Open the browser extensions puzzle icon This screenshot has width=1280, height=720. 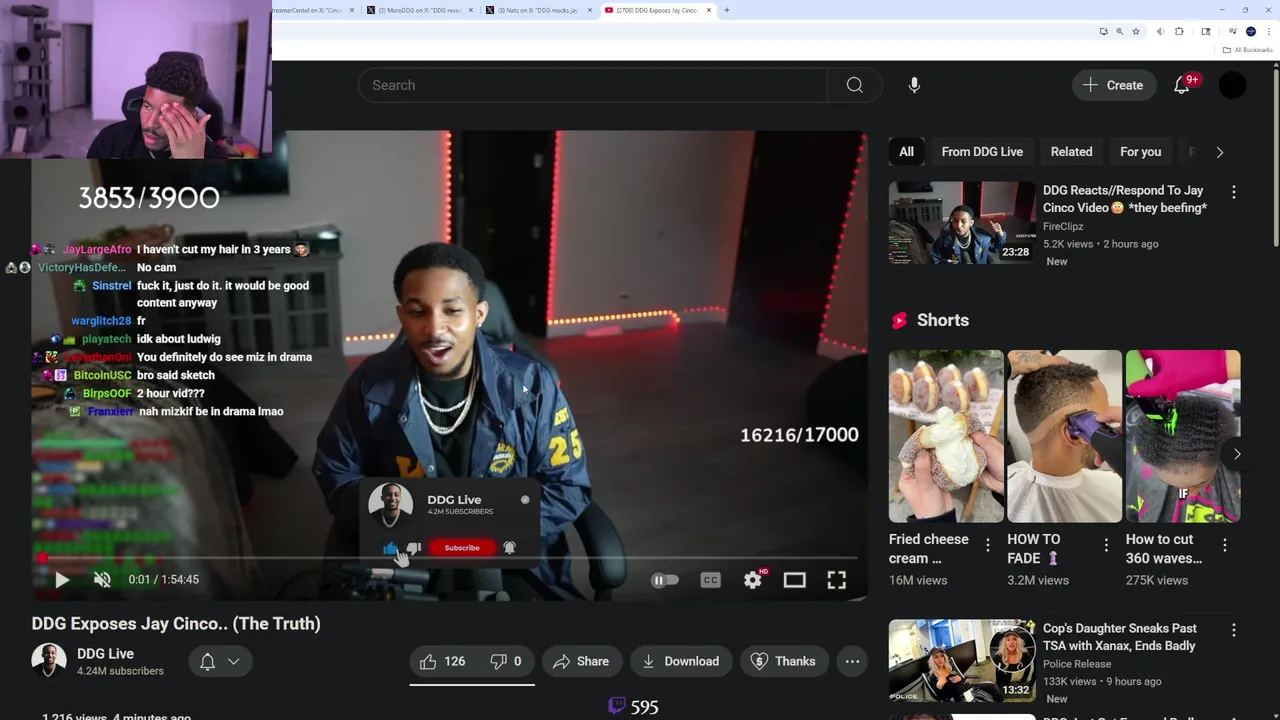[1179, 32]
